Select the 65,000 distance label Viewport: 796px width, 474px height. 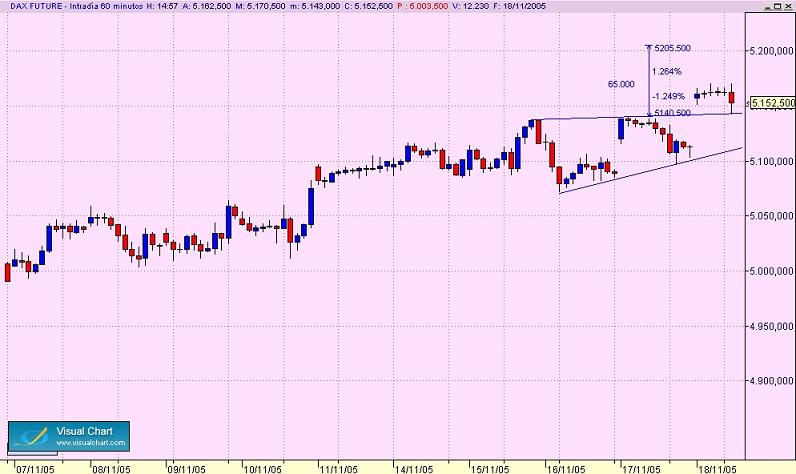[621, 84]
